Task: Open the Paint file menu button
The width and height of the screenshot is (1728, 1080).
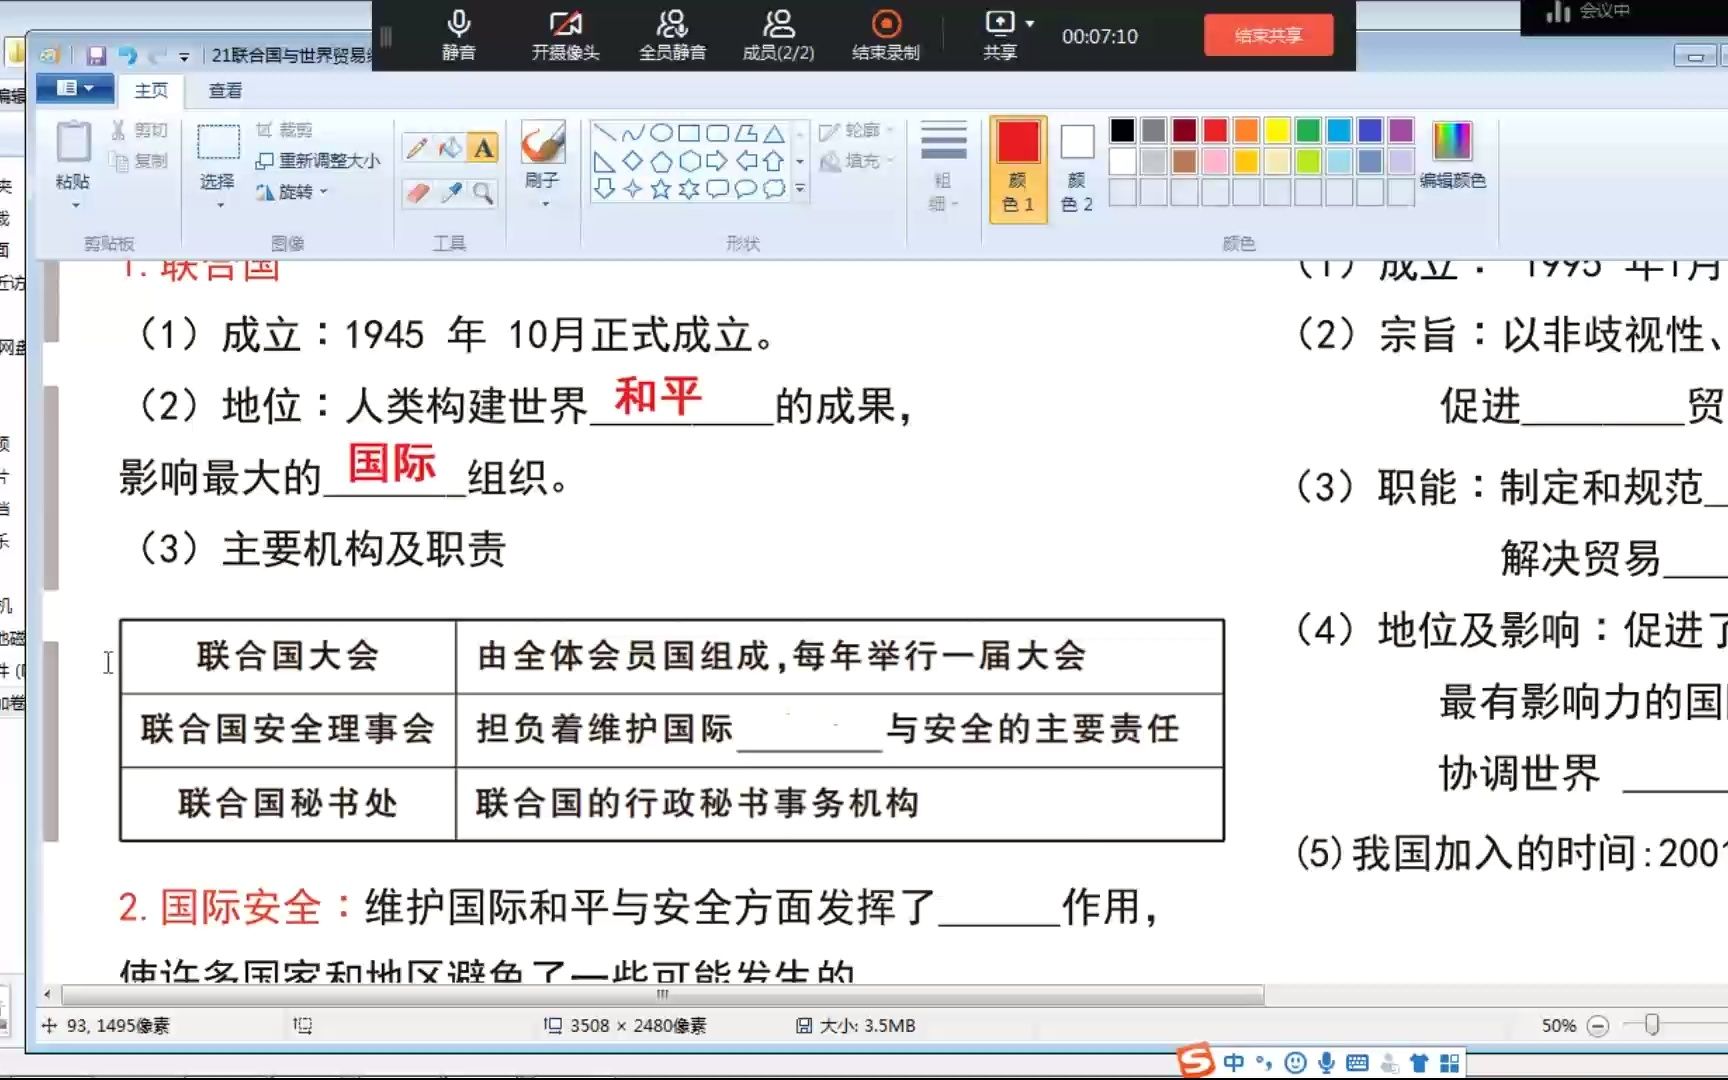Action: [x=76, y=89]
